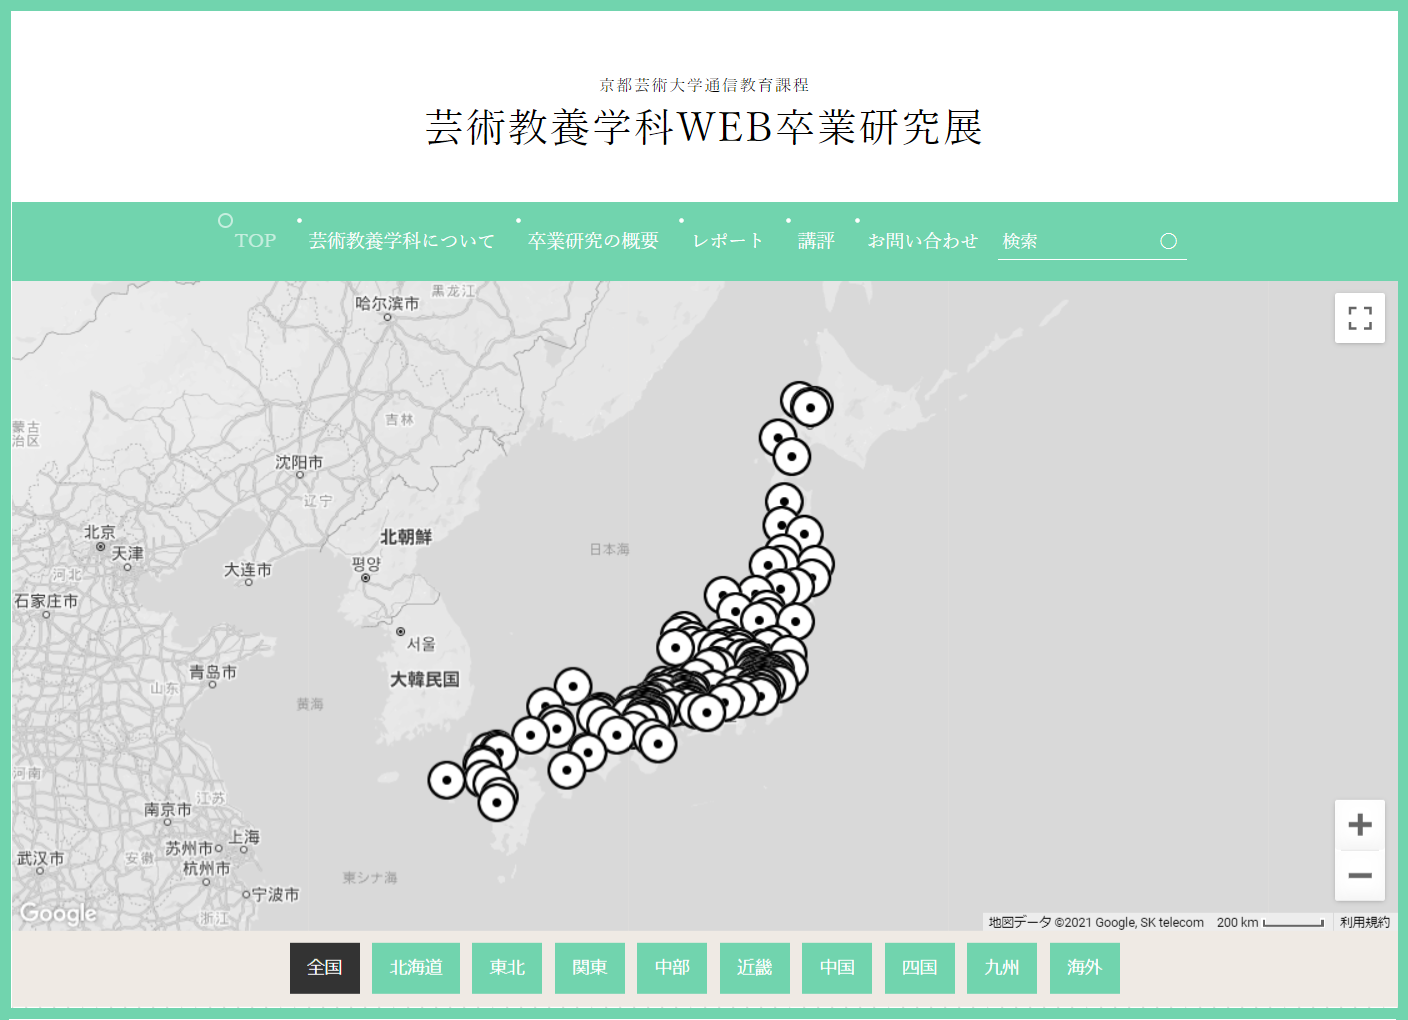Select the 全国 region filter
The height and width of the screenshot is (1020, 1408).
coord(325,968)
